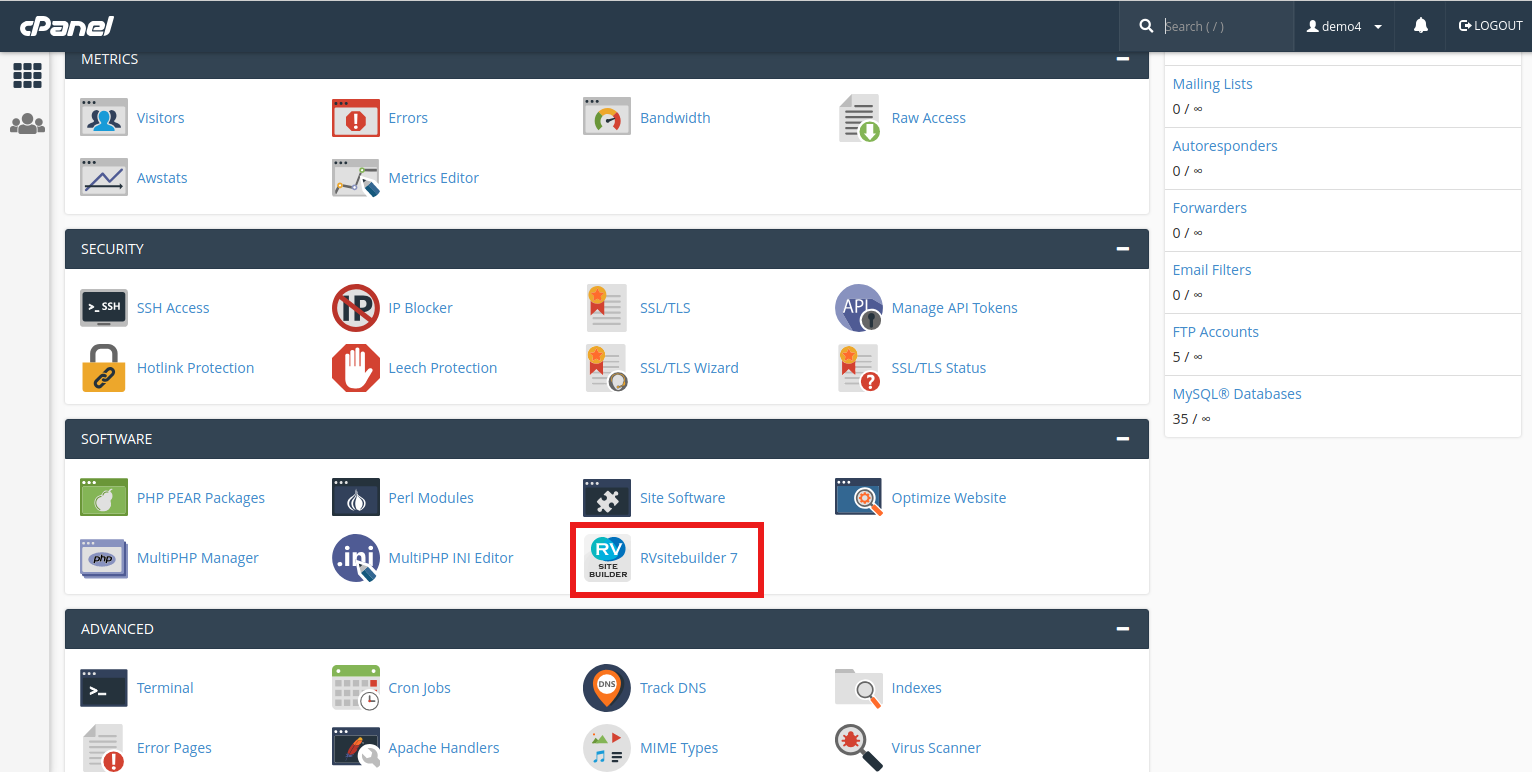1532x772 pixels.
Task: Collapse the Security section
Action: 1123,249
